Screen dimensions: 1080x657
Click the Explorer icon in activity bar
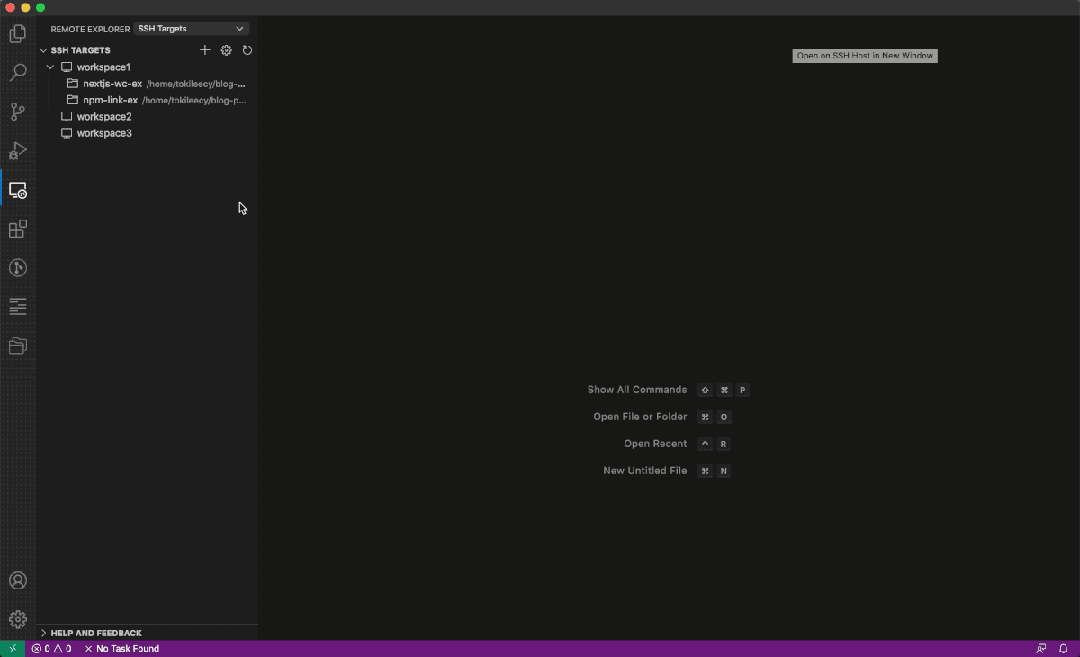coord(17,33)
